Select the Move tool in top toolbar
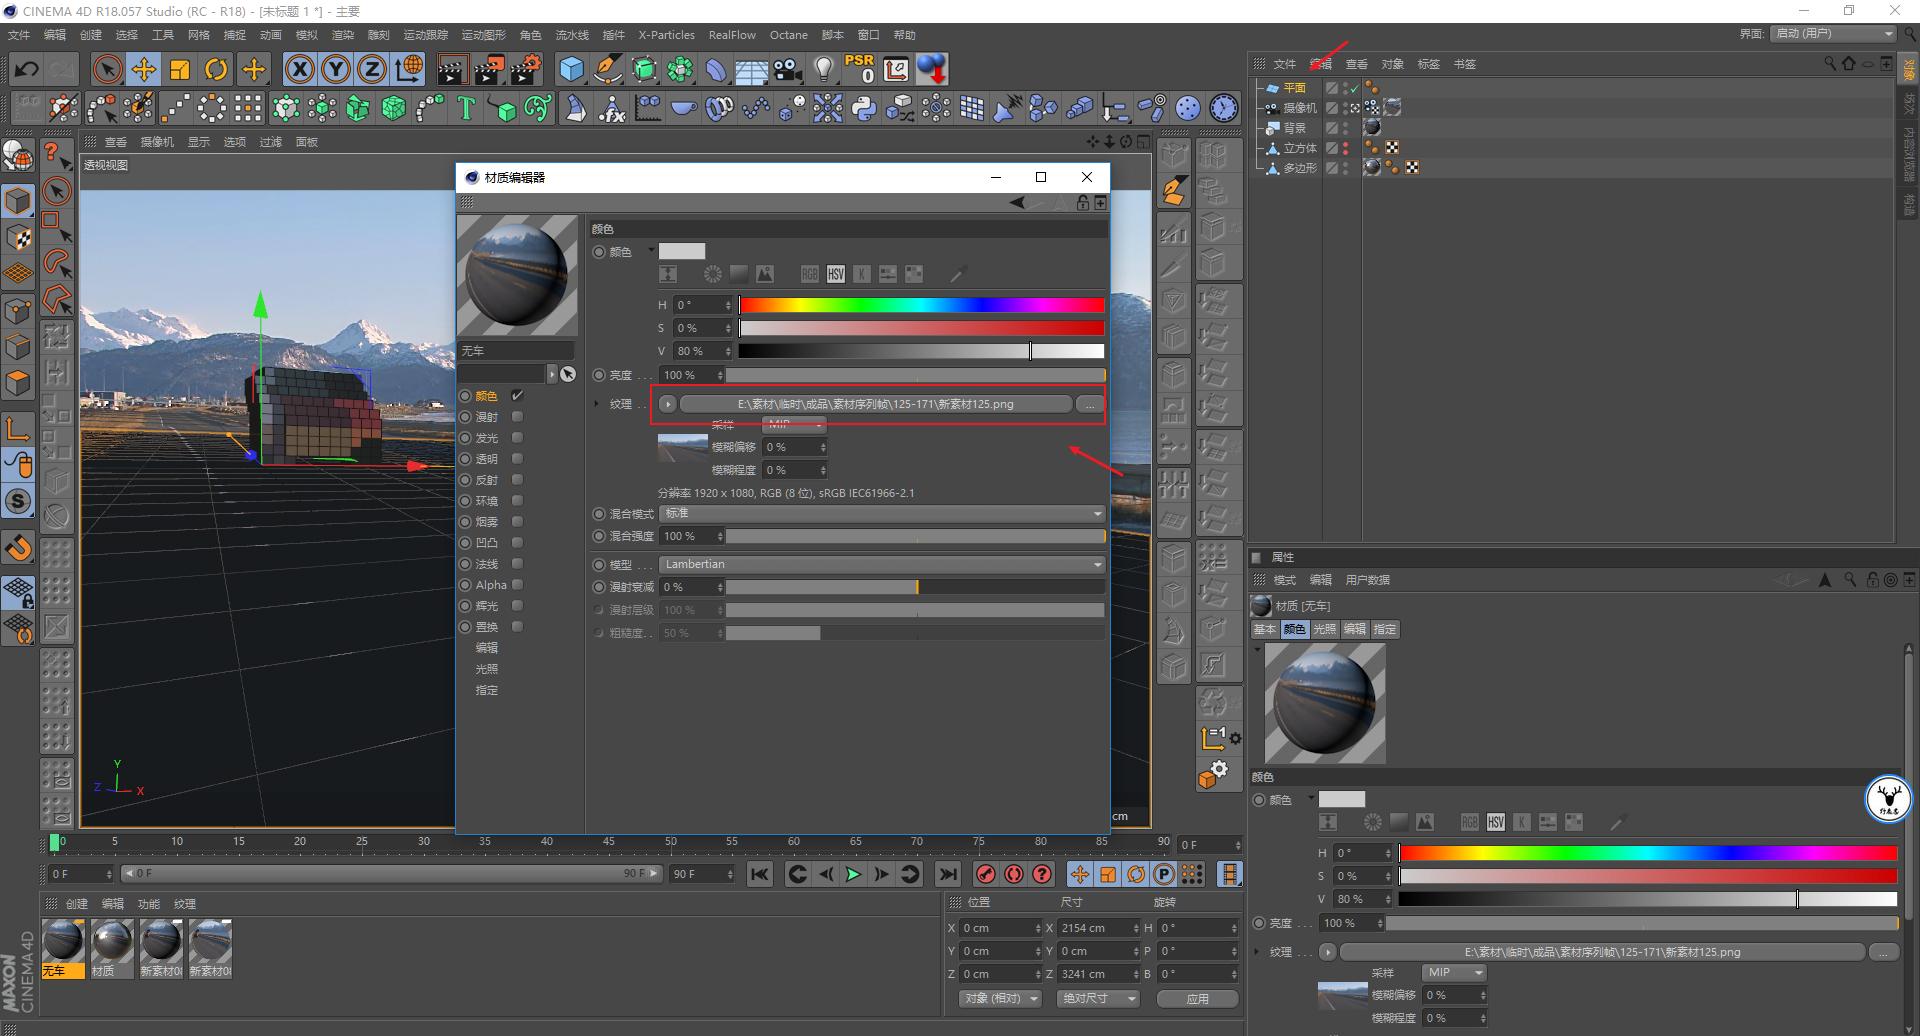 tap(144, 69)
